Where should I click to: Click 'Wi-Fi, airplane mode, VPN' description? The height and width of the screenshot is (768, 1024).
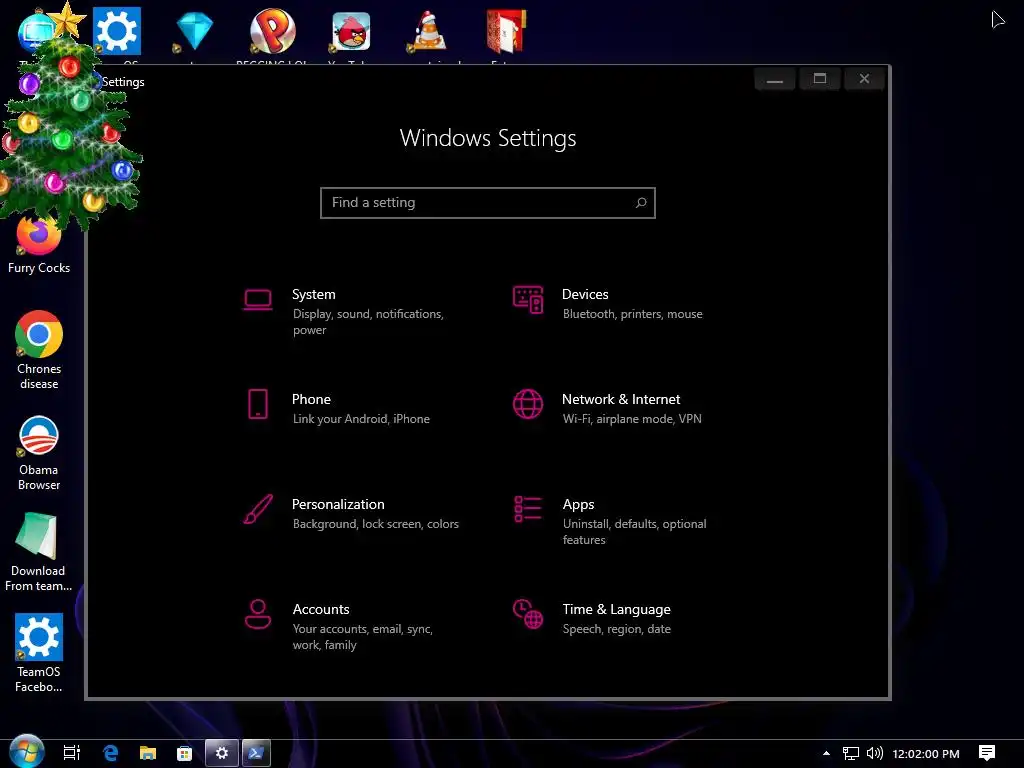[x=632, y=419]
